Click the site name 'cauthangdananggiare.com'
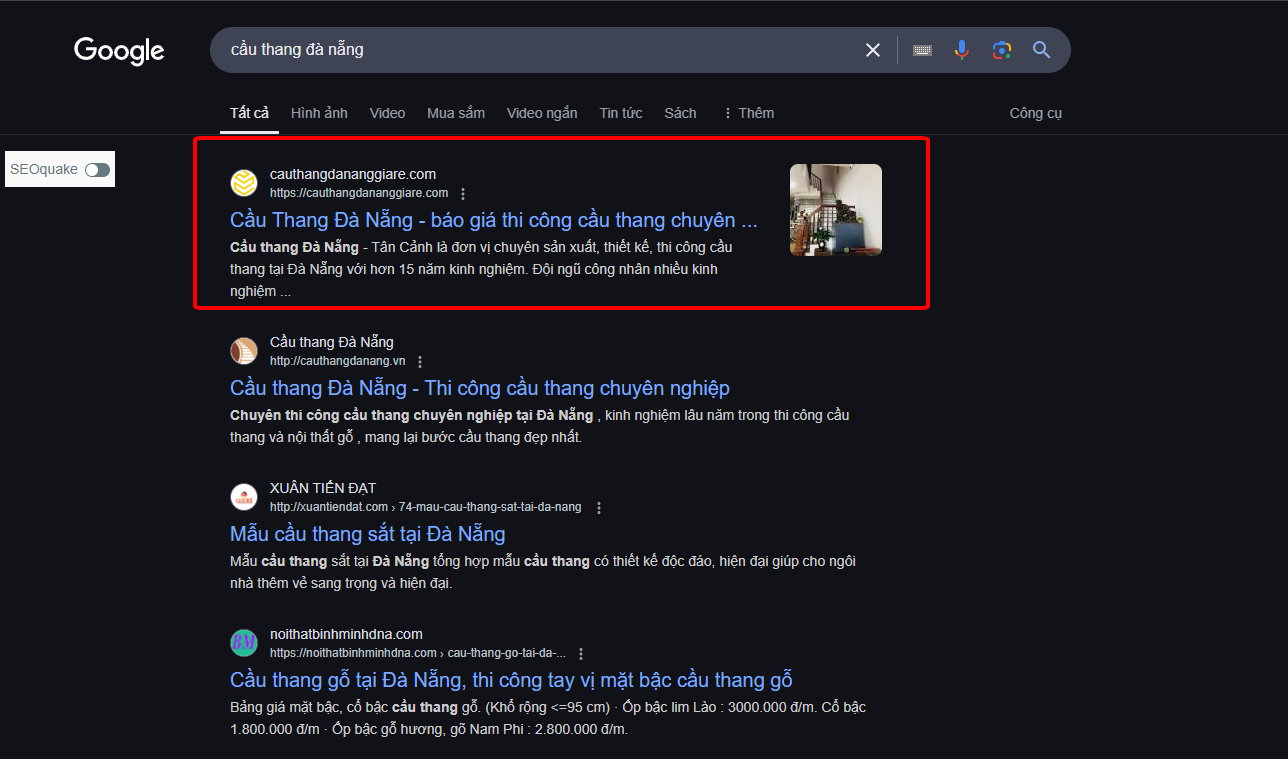The height and width of the screenshot is (759, 1288). (353, 174)
